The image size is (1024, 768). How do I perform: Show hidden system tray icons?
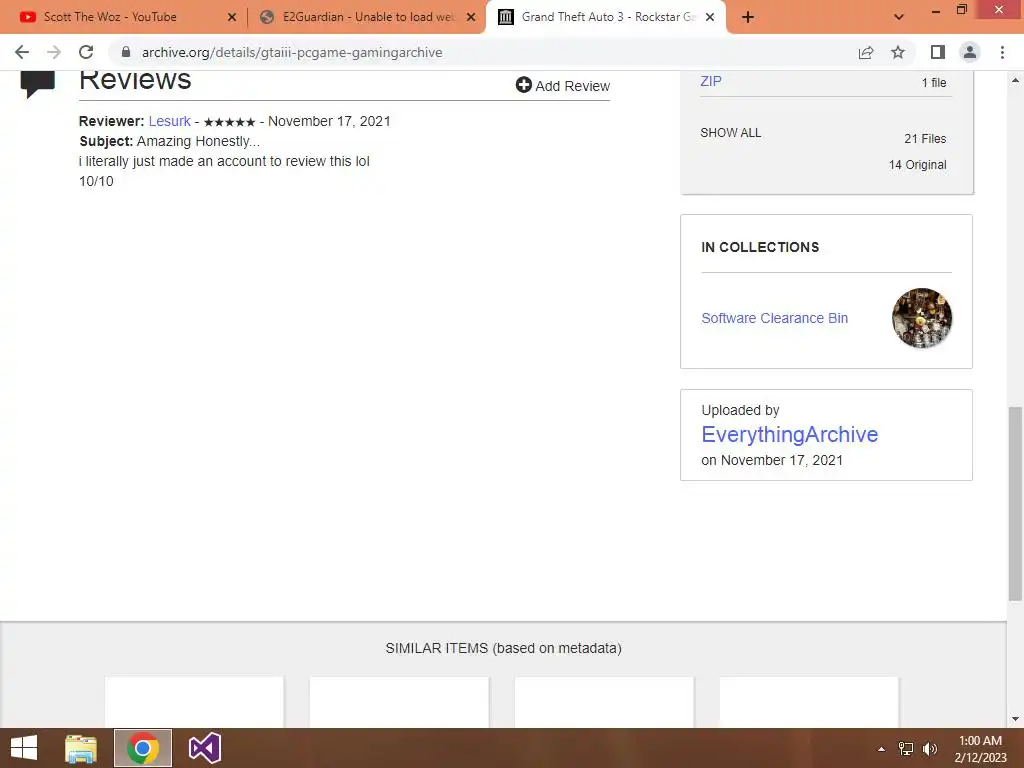pos(882,749)
